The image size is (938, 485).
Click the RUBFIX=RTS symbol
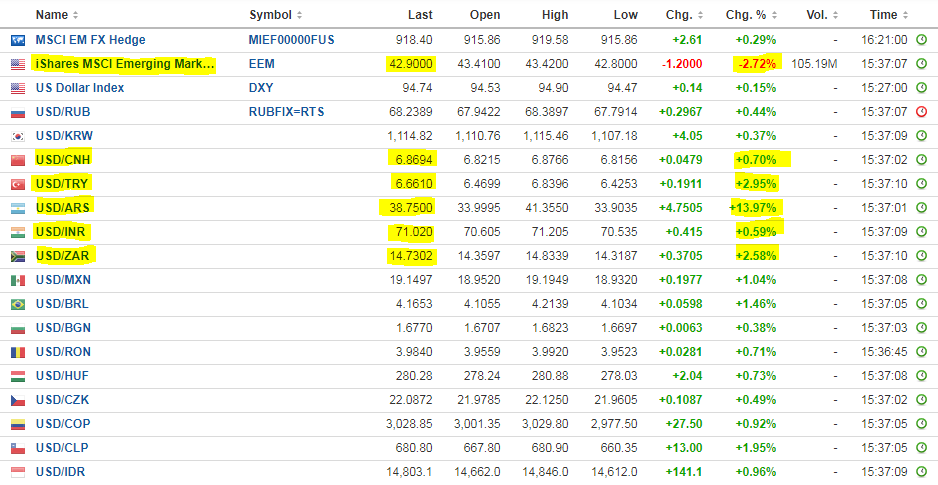[286, 112]
